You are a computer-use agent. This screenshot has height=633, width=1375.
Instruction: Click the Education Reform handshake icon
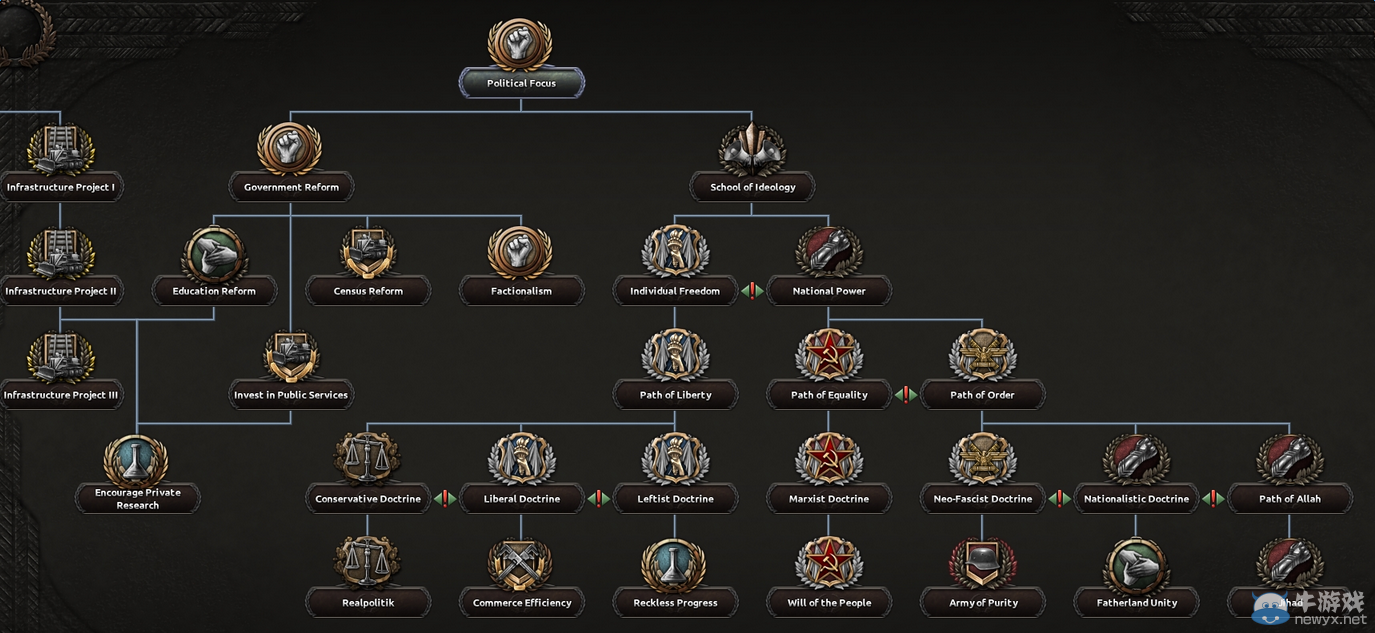tap(214, 254)
